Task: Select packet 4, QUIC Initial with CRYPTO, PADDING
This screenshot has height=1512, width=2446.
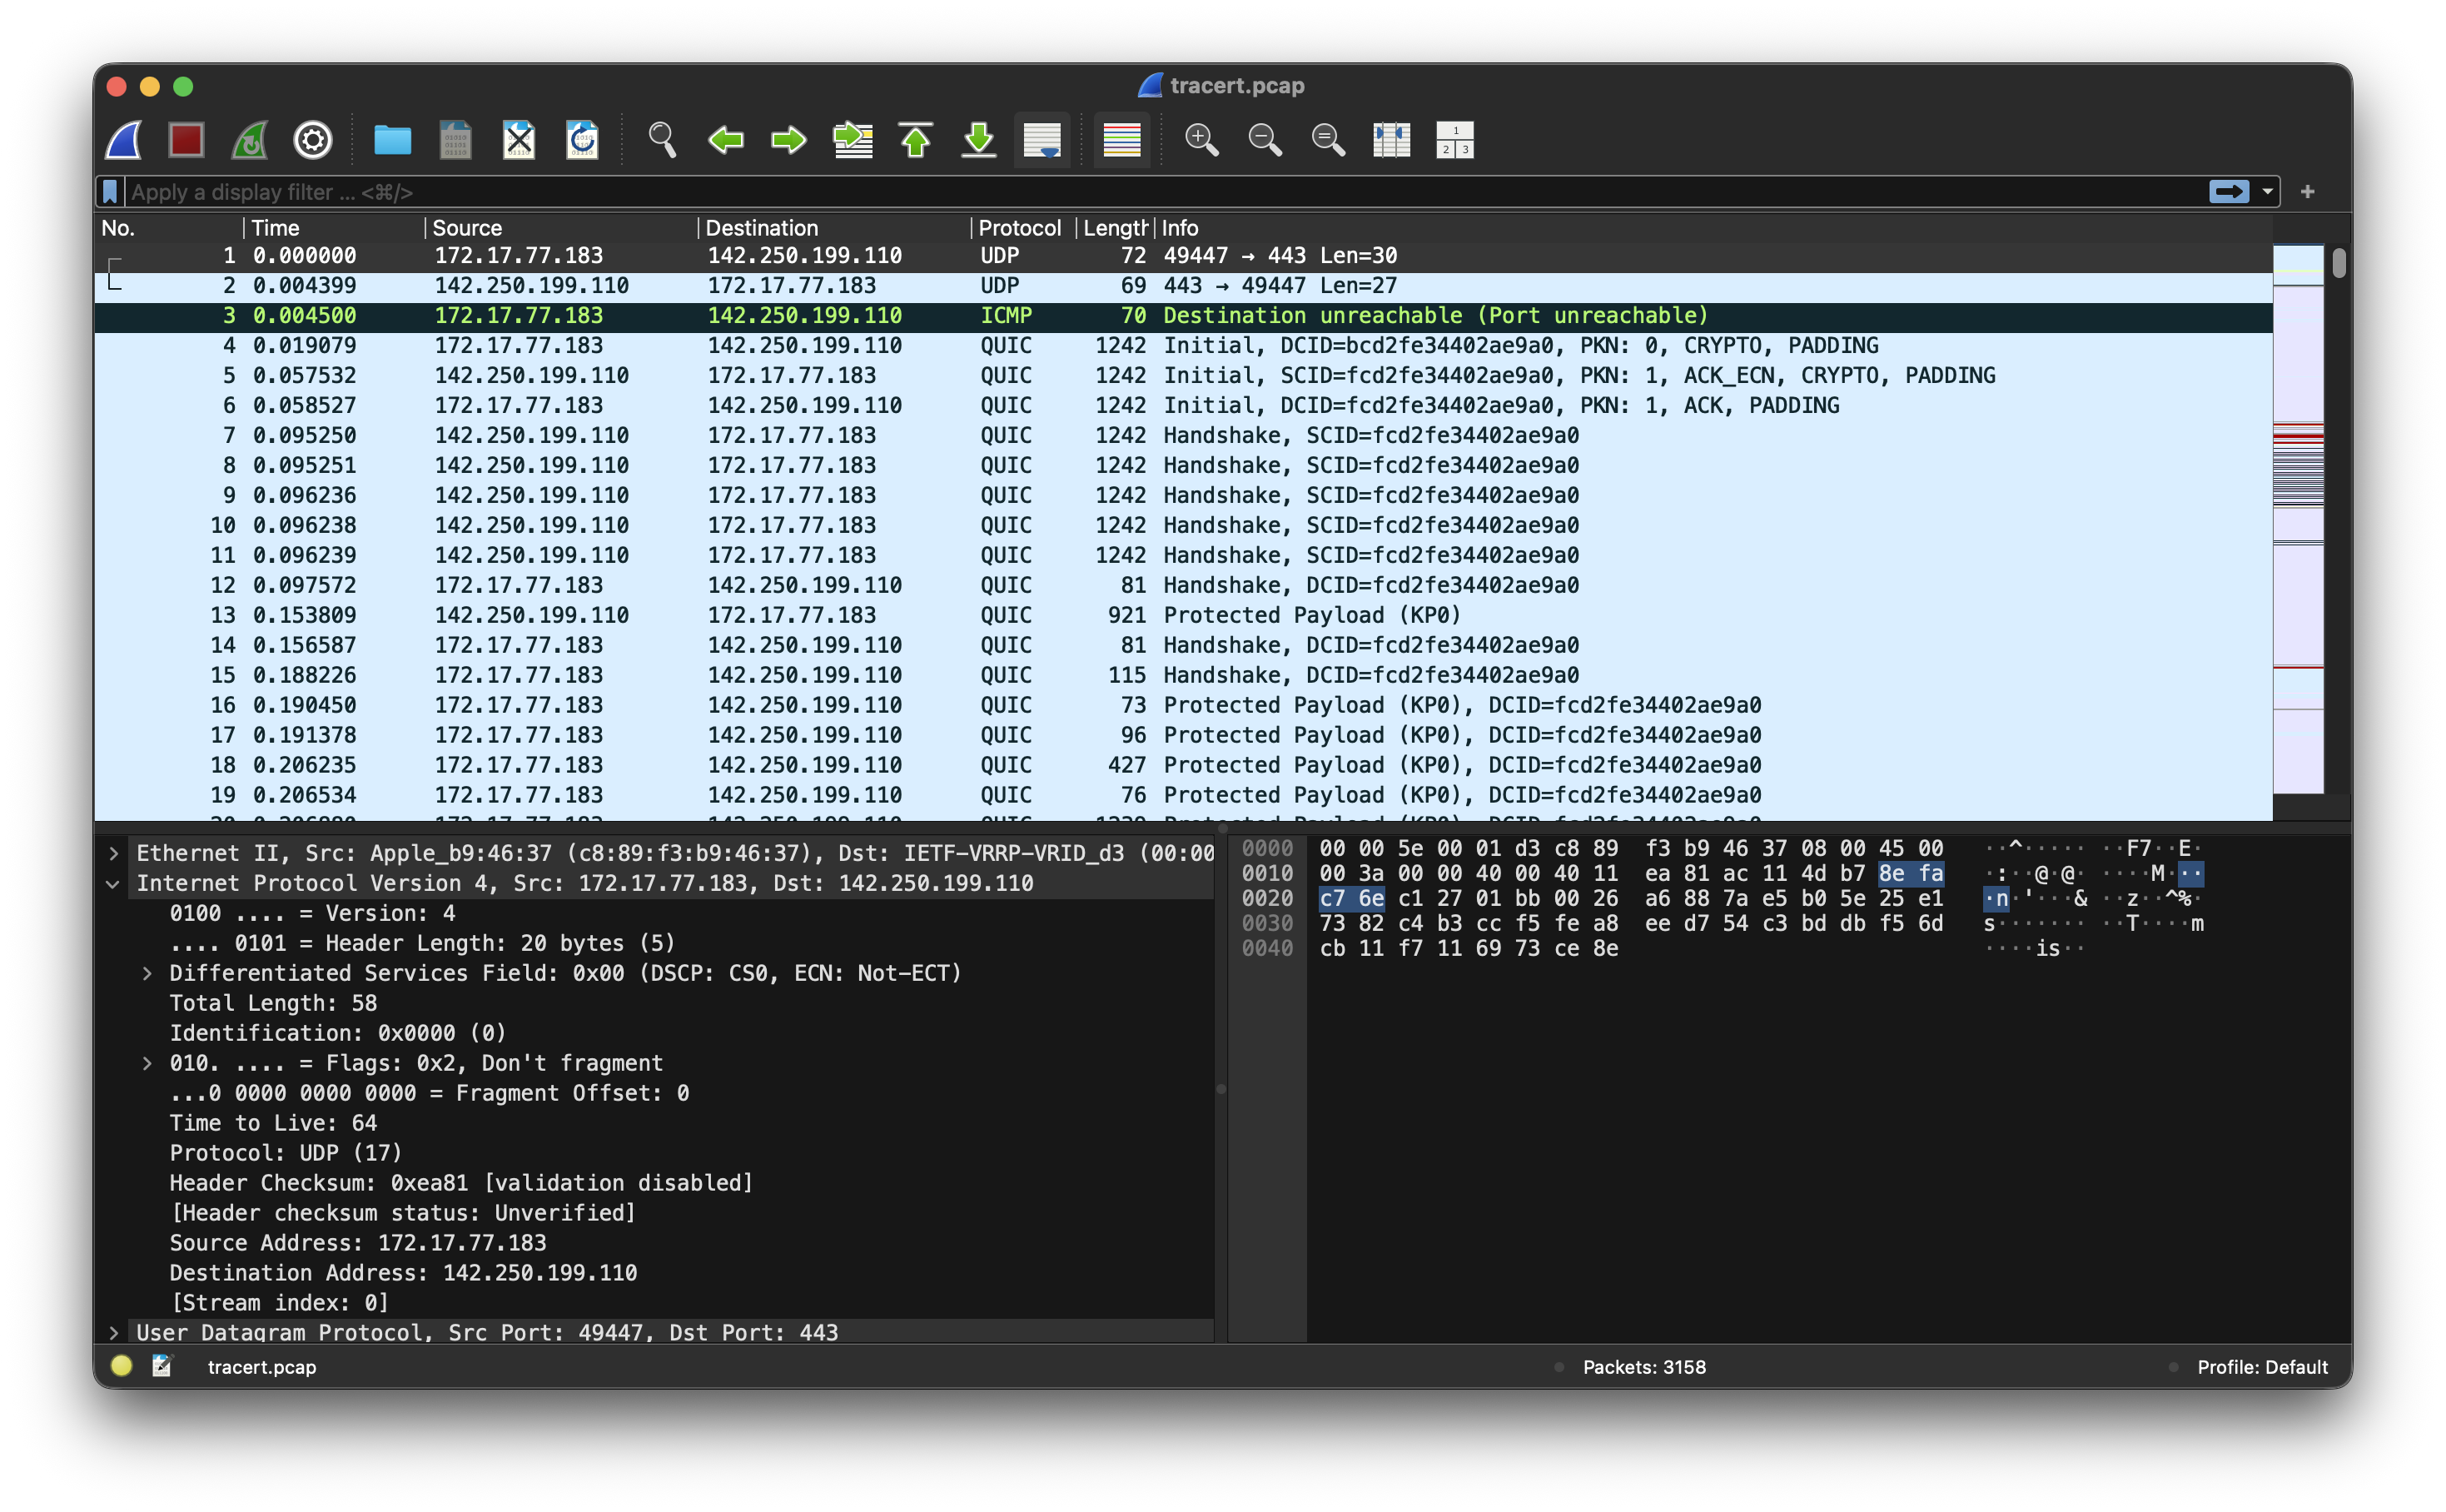Action: (x=1183, y=346)
